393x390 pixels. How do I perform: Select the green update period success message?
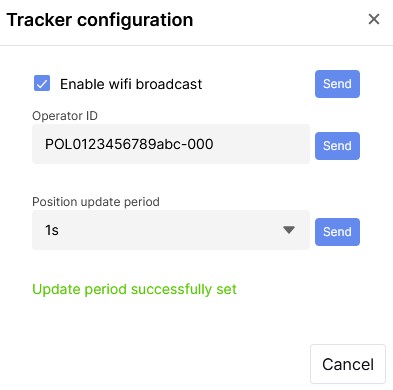click(x=134, y=289)
